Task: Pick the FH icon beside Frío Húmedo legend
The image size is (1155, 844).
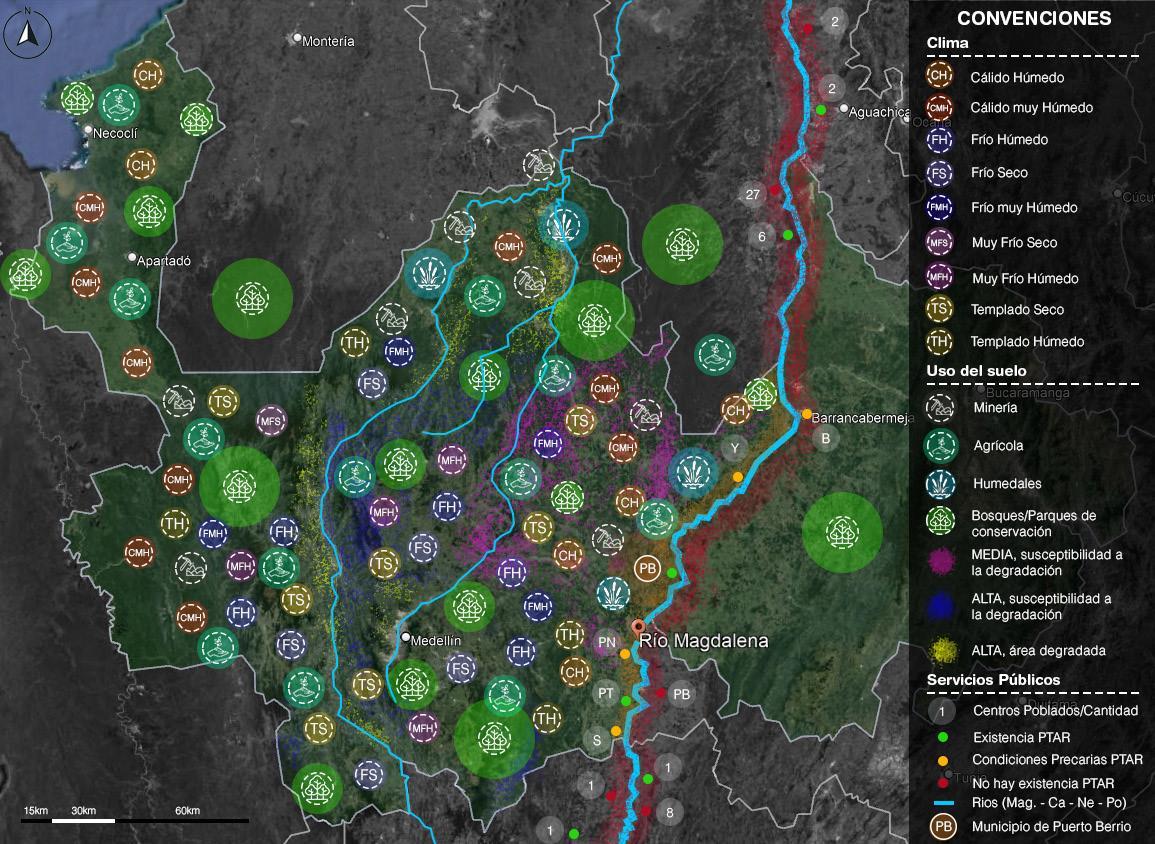Action: click(939, 139)
